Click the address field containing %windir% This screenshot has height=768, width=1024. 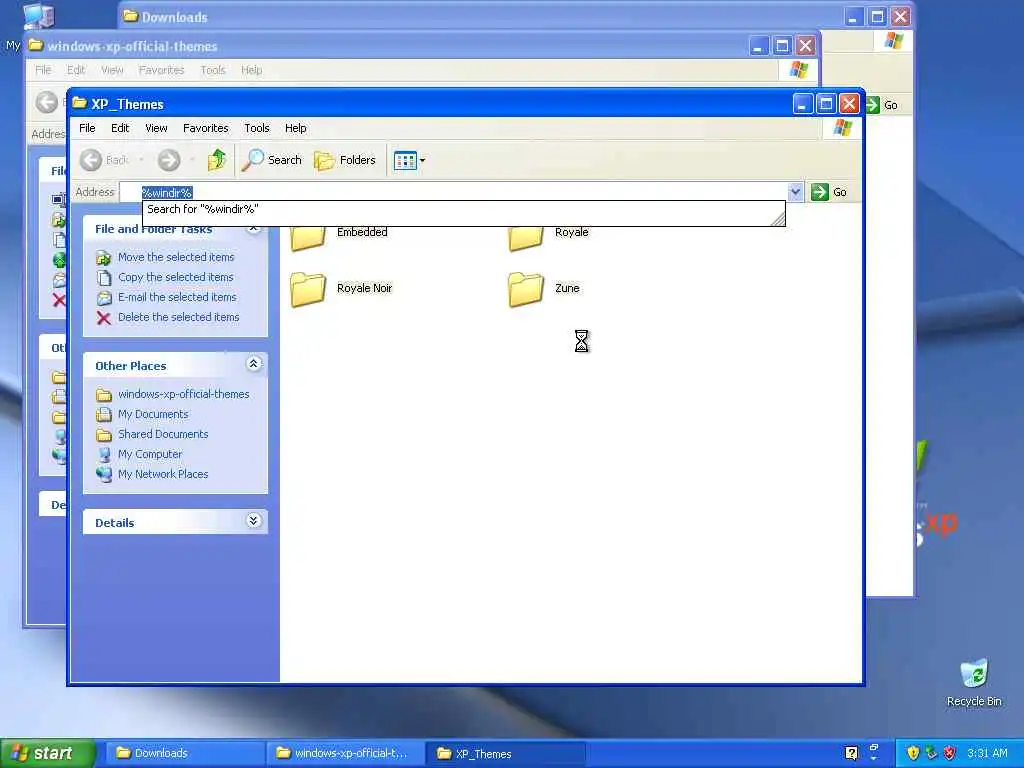453,192
